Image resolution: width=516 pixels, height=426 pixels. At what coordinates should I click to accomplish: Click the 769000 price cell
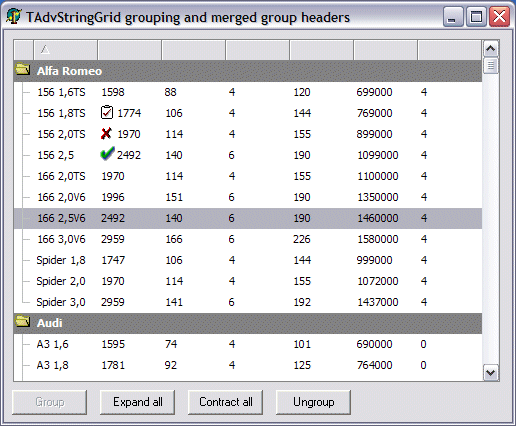(x=374, y=113)
